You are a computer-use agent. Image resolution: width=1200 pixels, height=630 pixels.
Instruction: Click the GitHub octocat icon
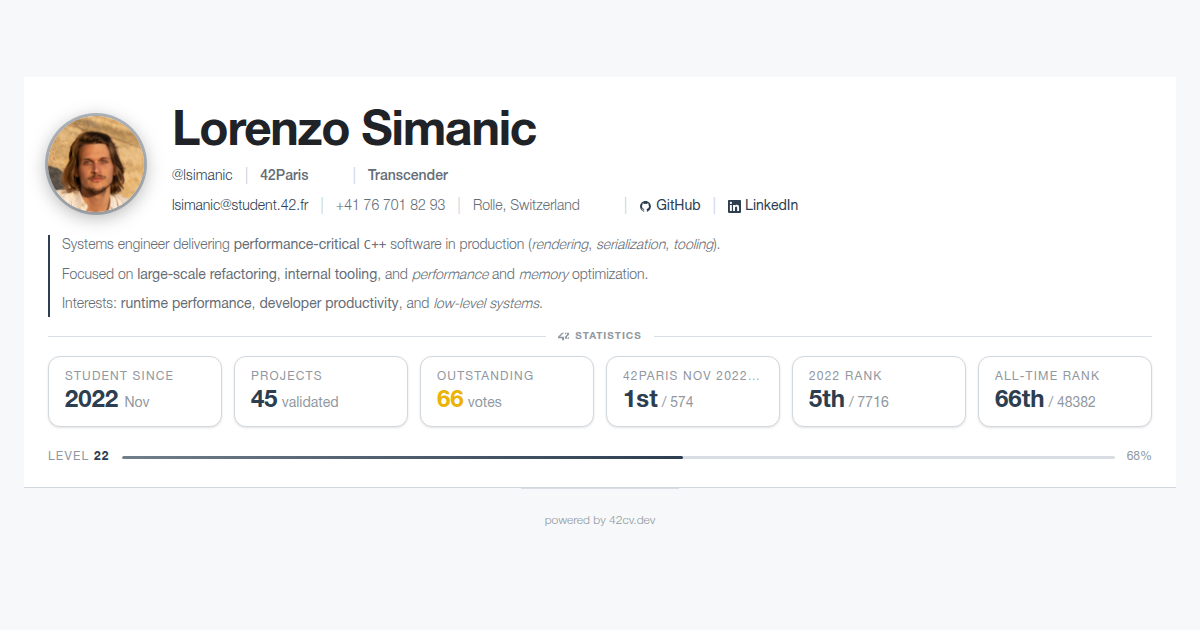645,206
